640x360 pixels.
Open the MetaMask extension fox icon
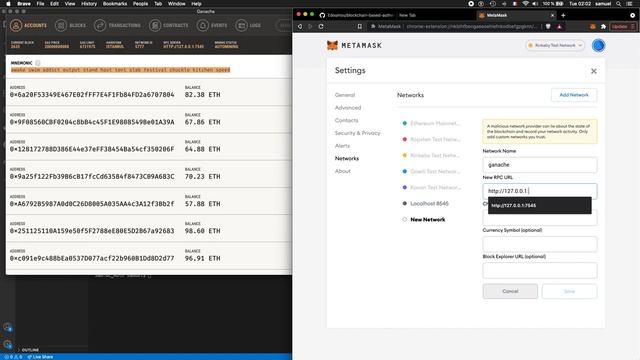(x=593, y=26)
